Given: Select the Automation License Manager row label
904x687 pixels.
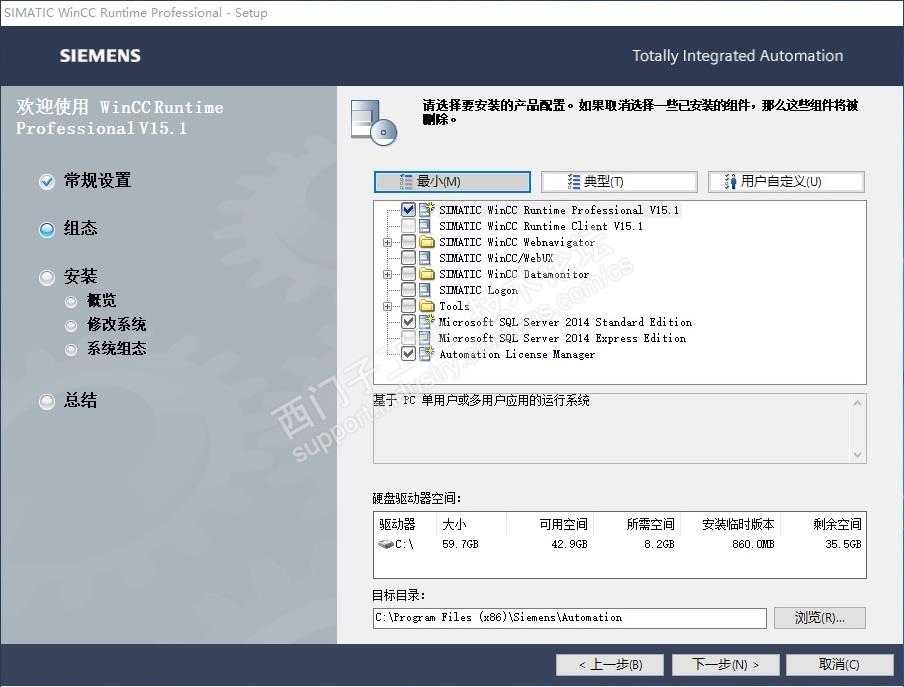Looking at the screenshot, I should tap(517, 354).
